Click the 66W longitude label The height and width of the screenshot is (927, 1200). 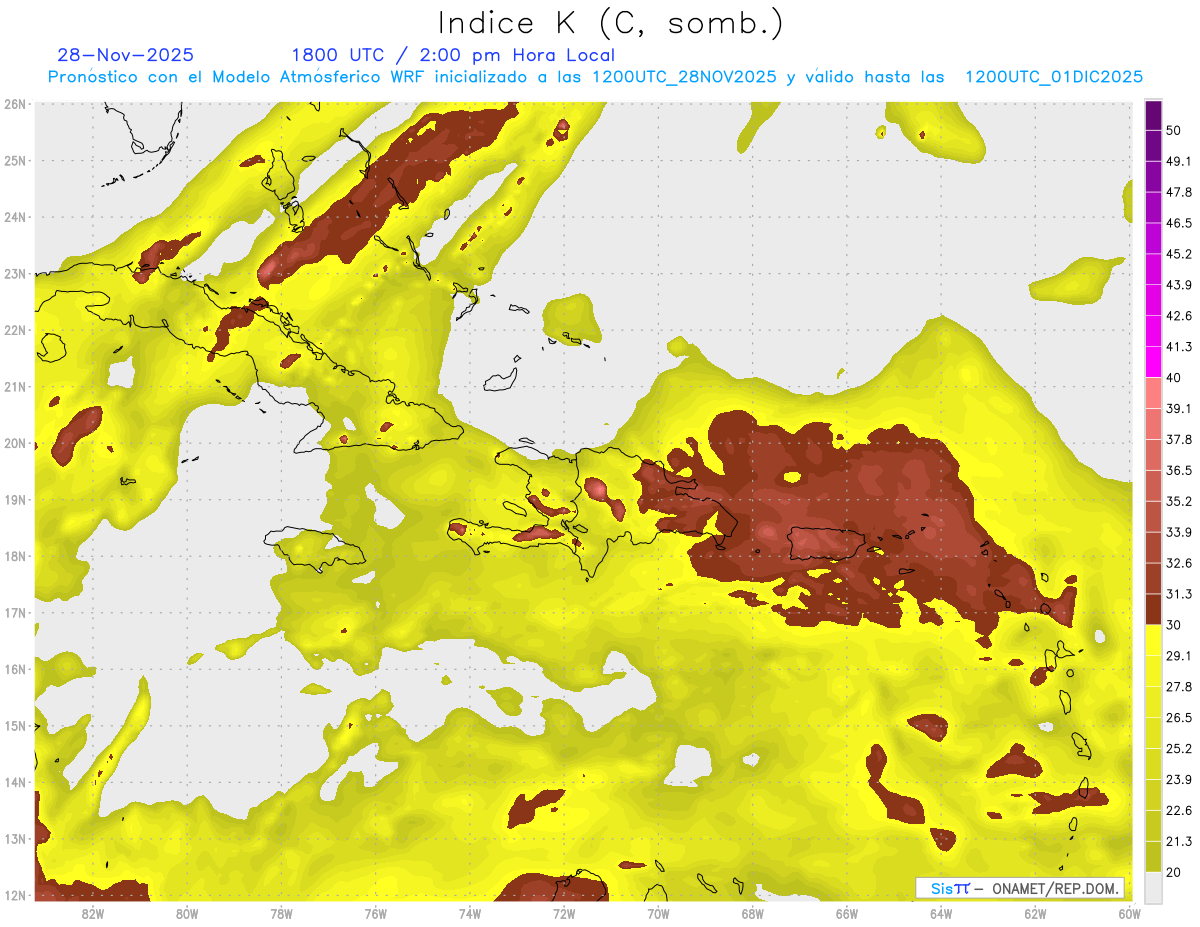[x=847, y=913]
